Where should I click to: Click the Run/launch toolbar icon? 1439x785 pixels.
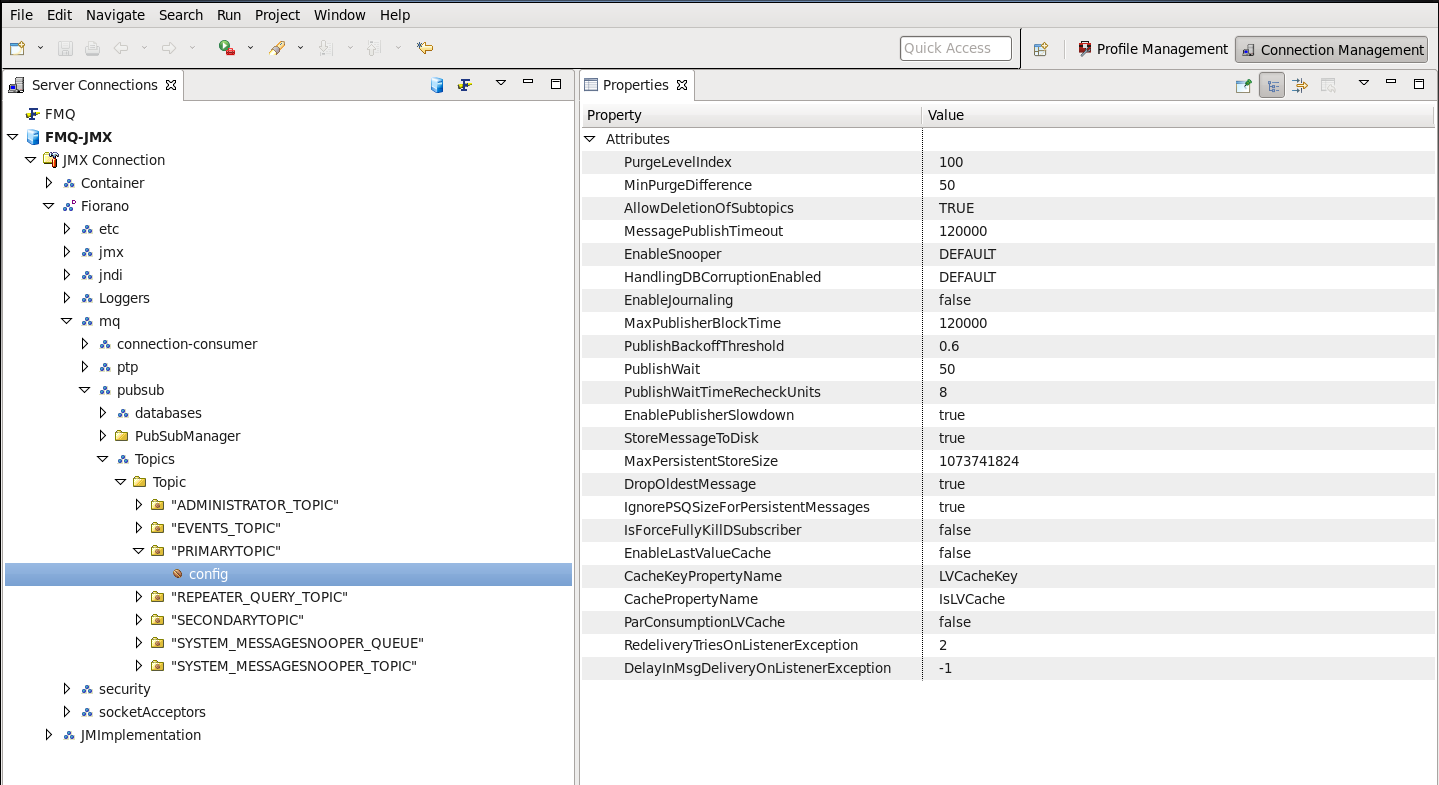click(x=227, y=48)
